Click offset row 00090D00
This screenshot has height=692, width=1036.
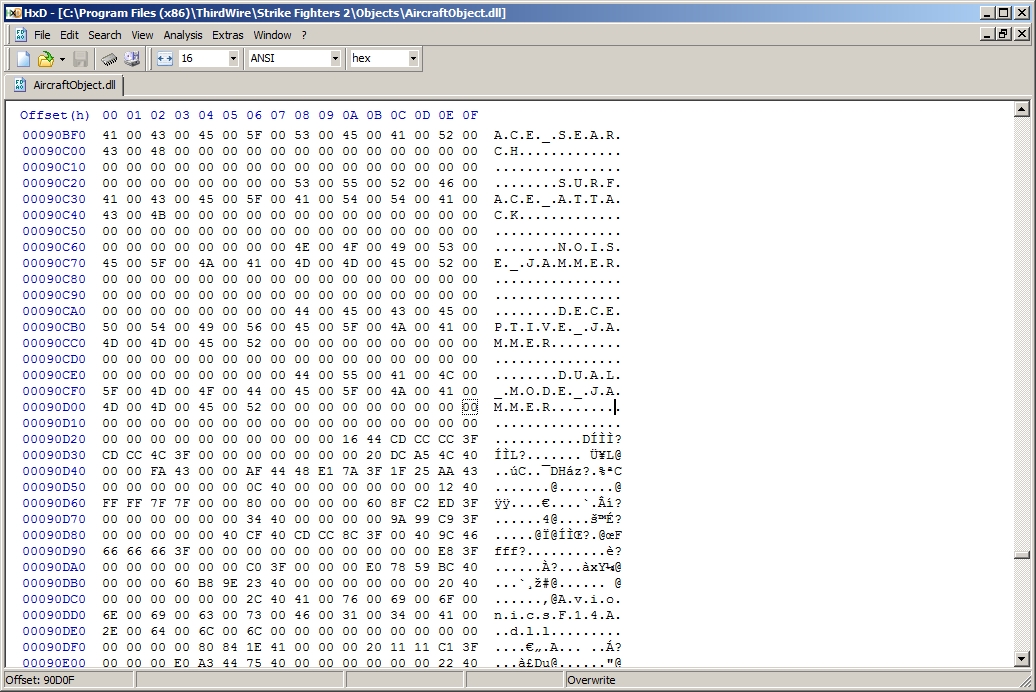(54, 407)
